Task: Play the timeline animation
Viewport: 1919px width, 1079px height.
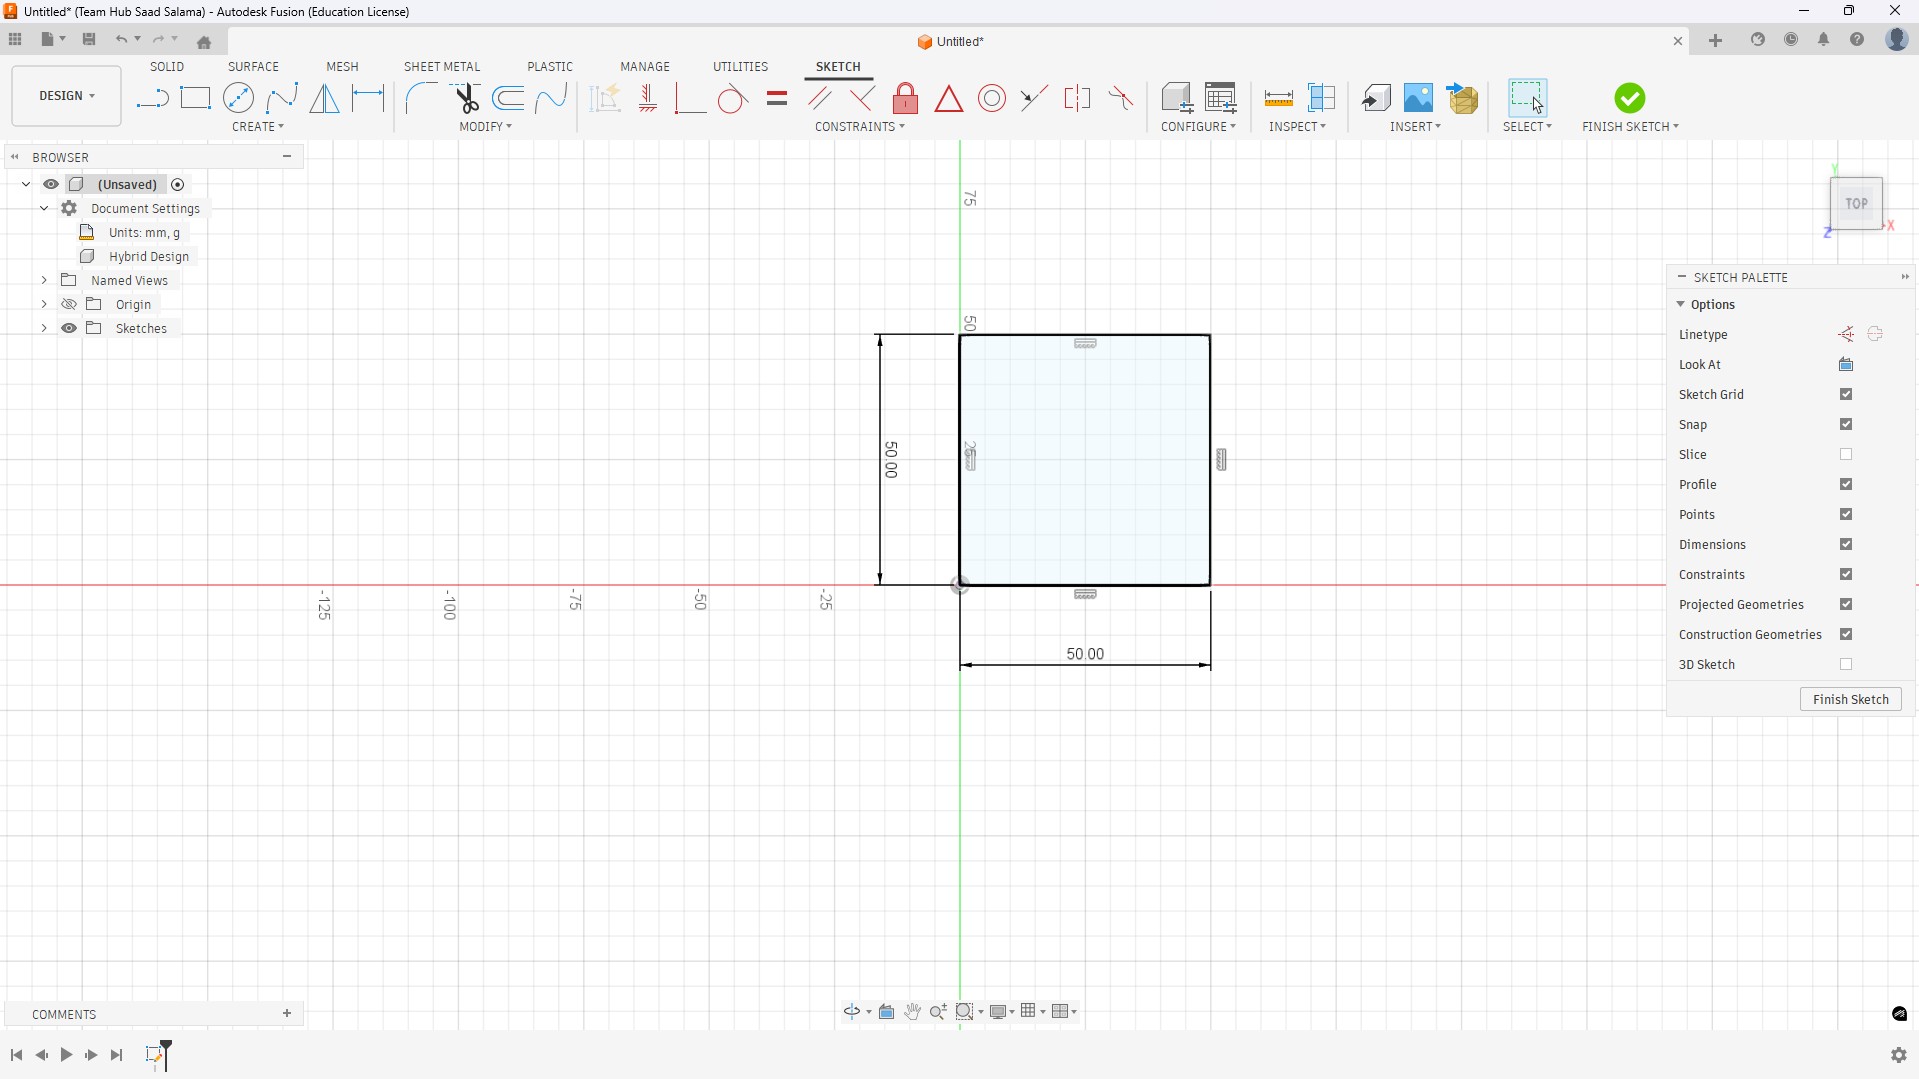Action: 66,1055
